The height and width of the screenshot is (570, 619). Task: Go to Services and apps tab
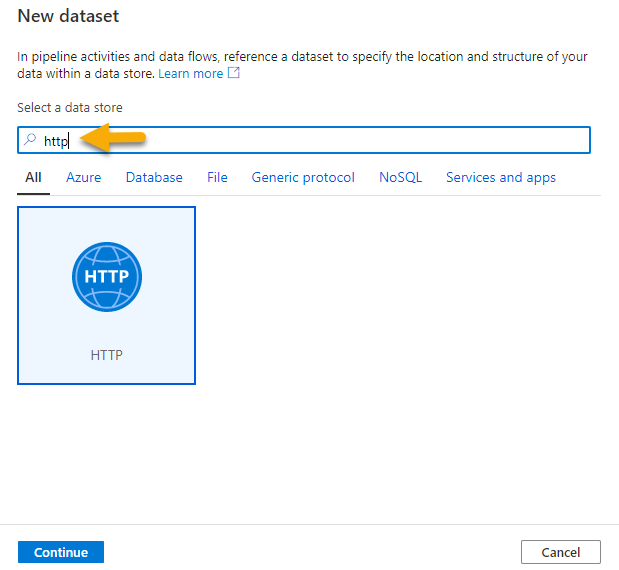click(500, 178)
